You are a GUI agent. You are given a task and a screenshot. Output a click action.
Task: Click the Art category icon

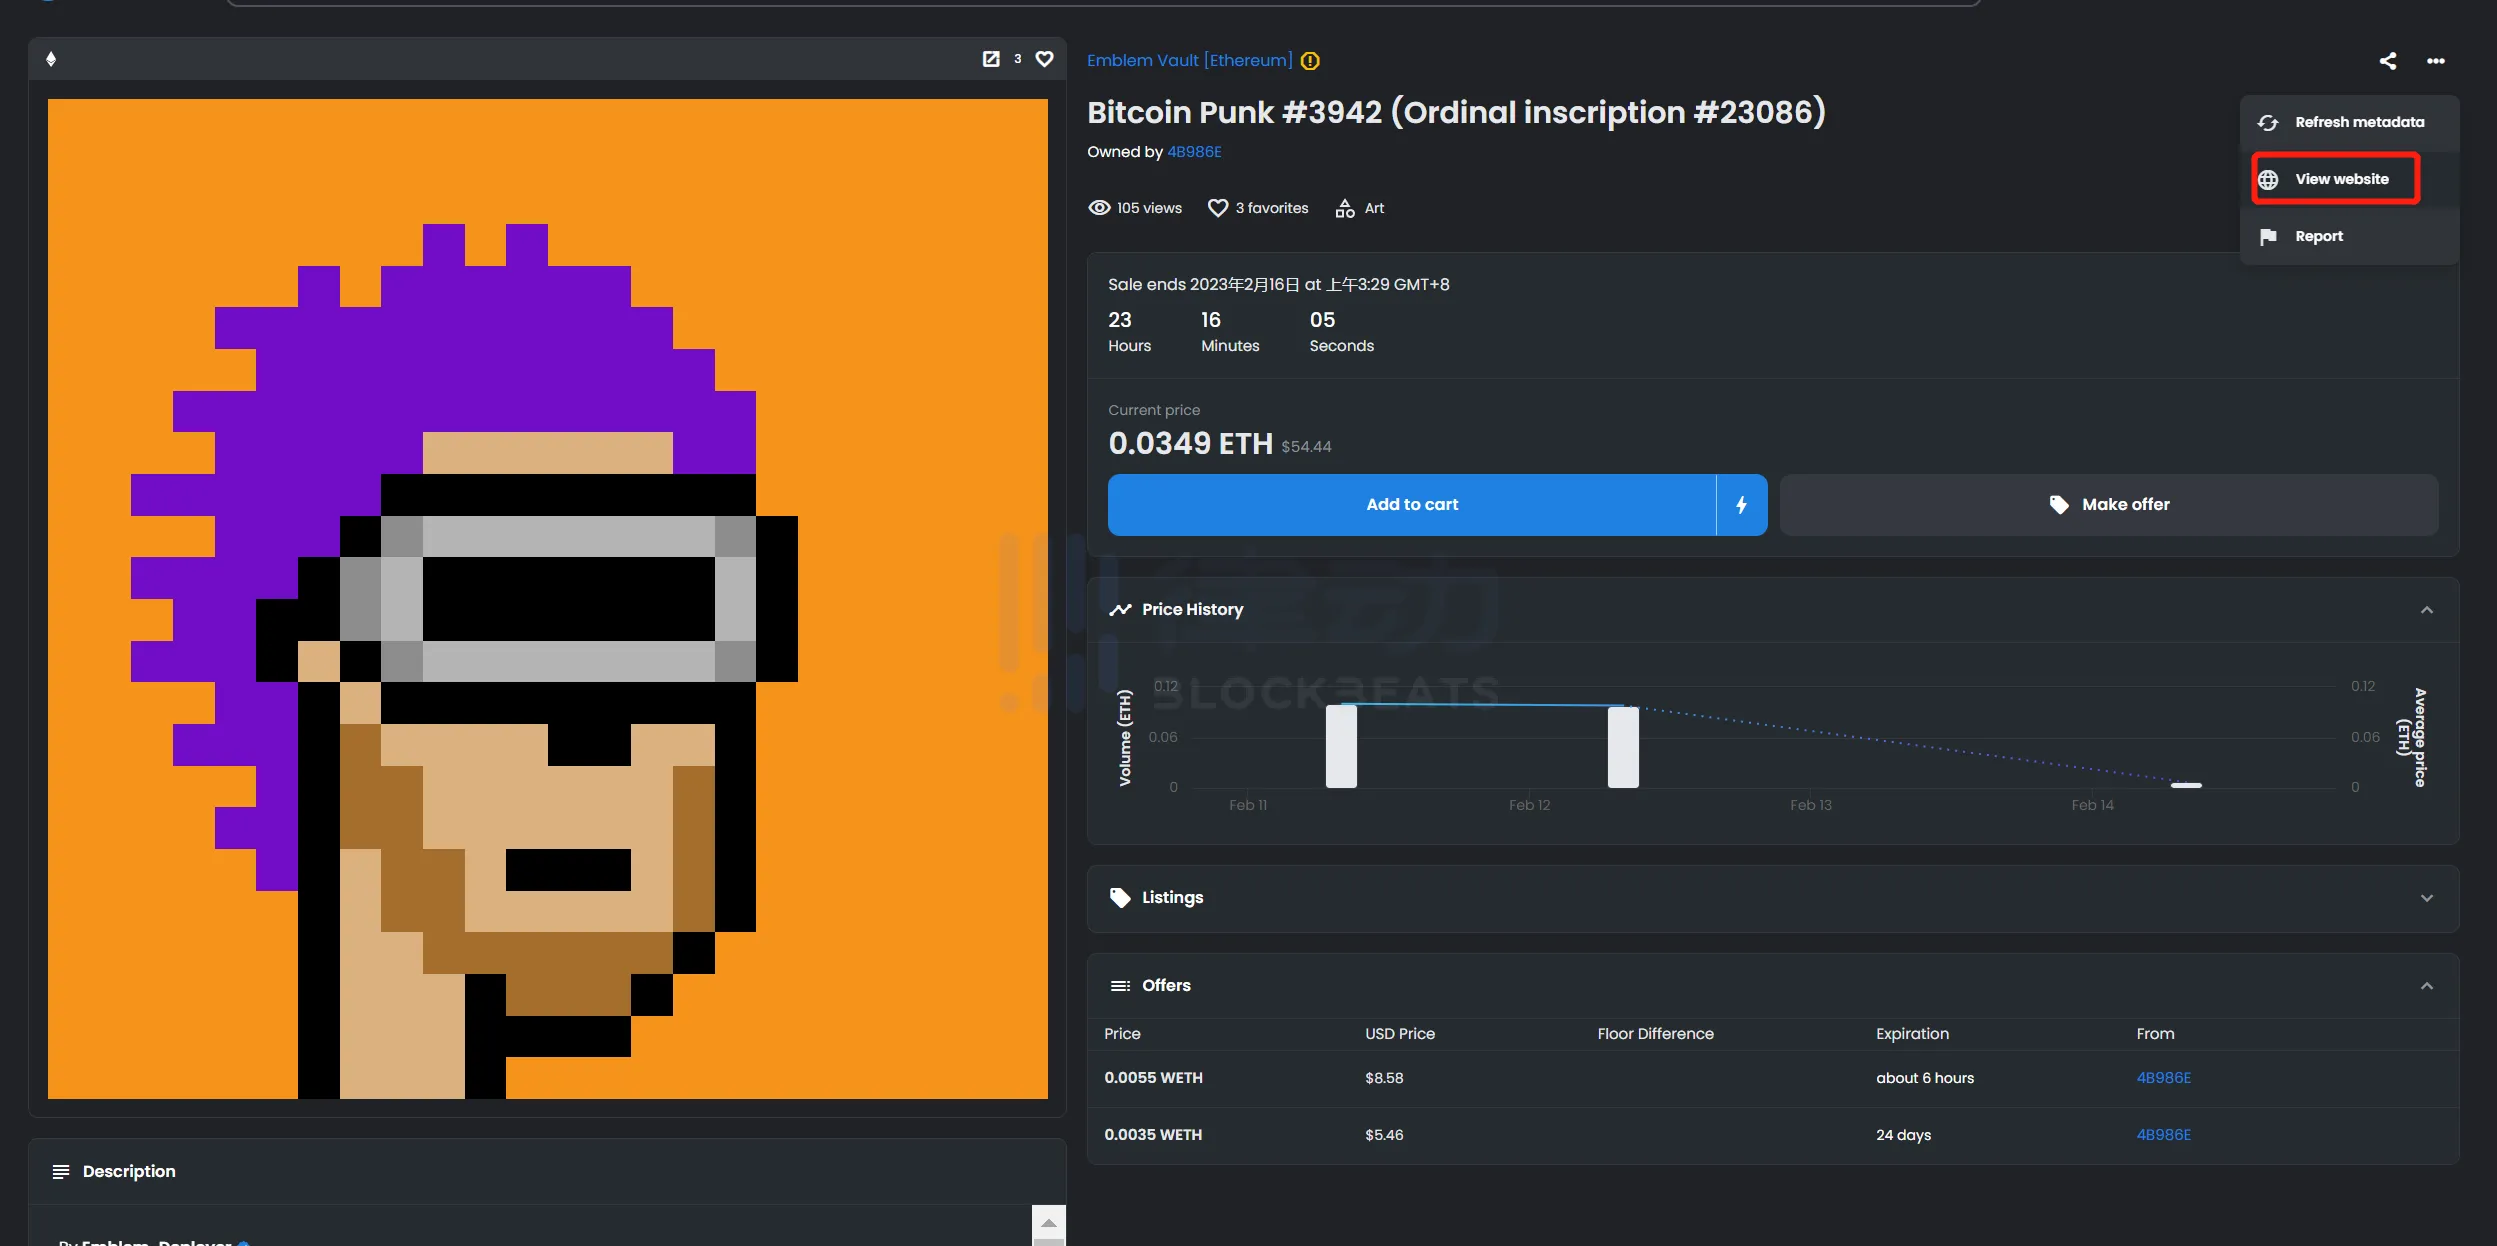(x=1345, y=208)
